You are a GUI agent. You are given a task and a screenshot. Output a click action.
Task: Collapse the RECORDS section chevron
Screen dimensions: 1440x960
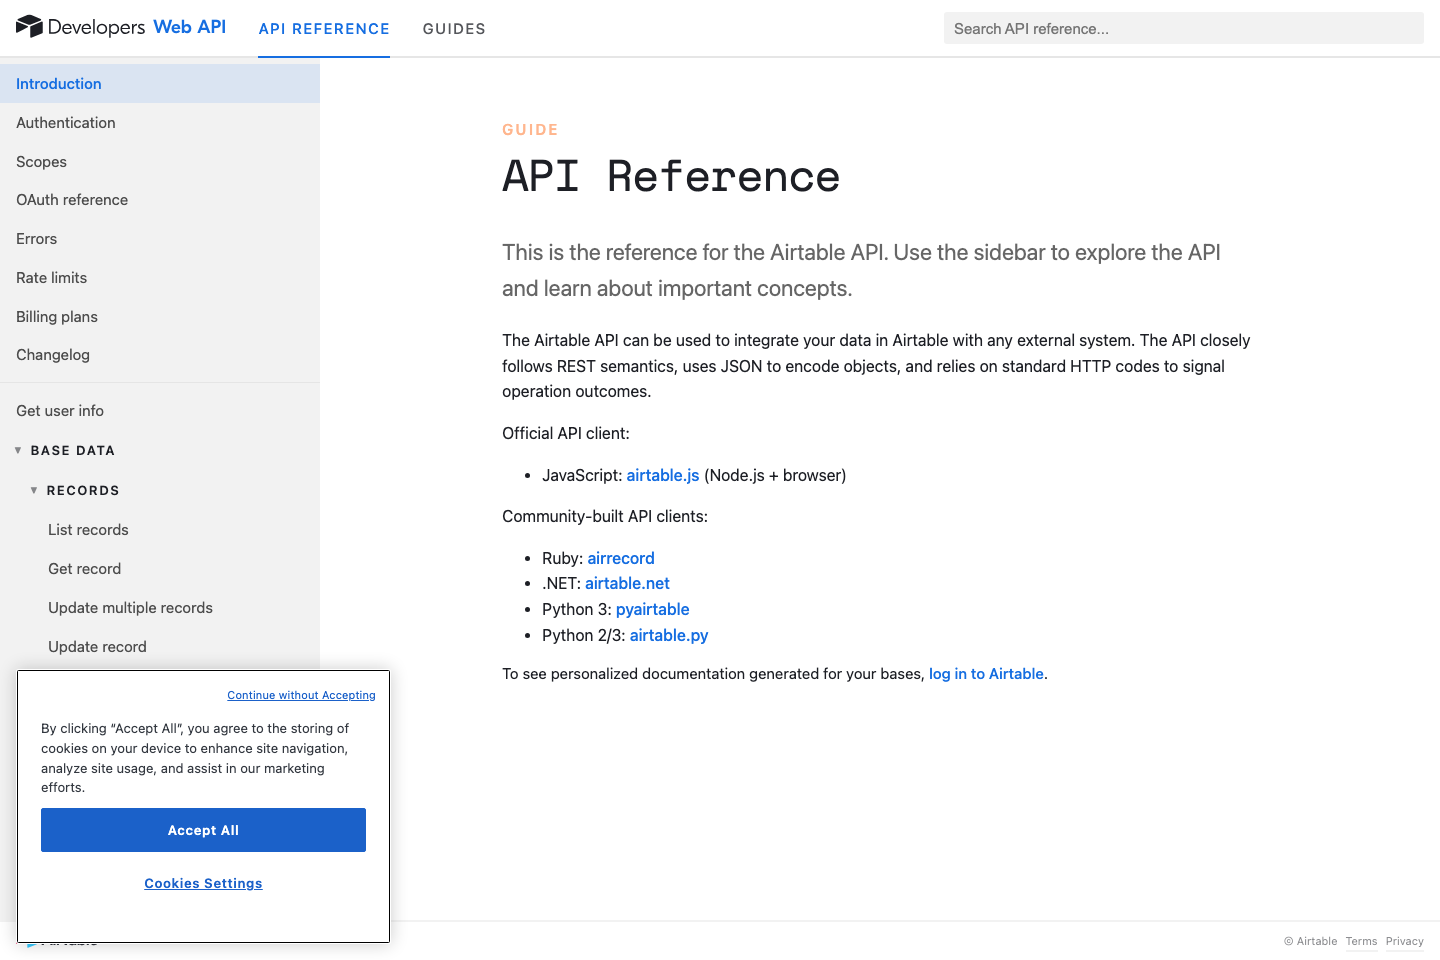(32, 490)
